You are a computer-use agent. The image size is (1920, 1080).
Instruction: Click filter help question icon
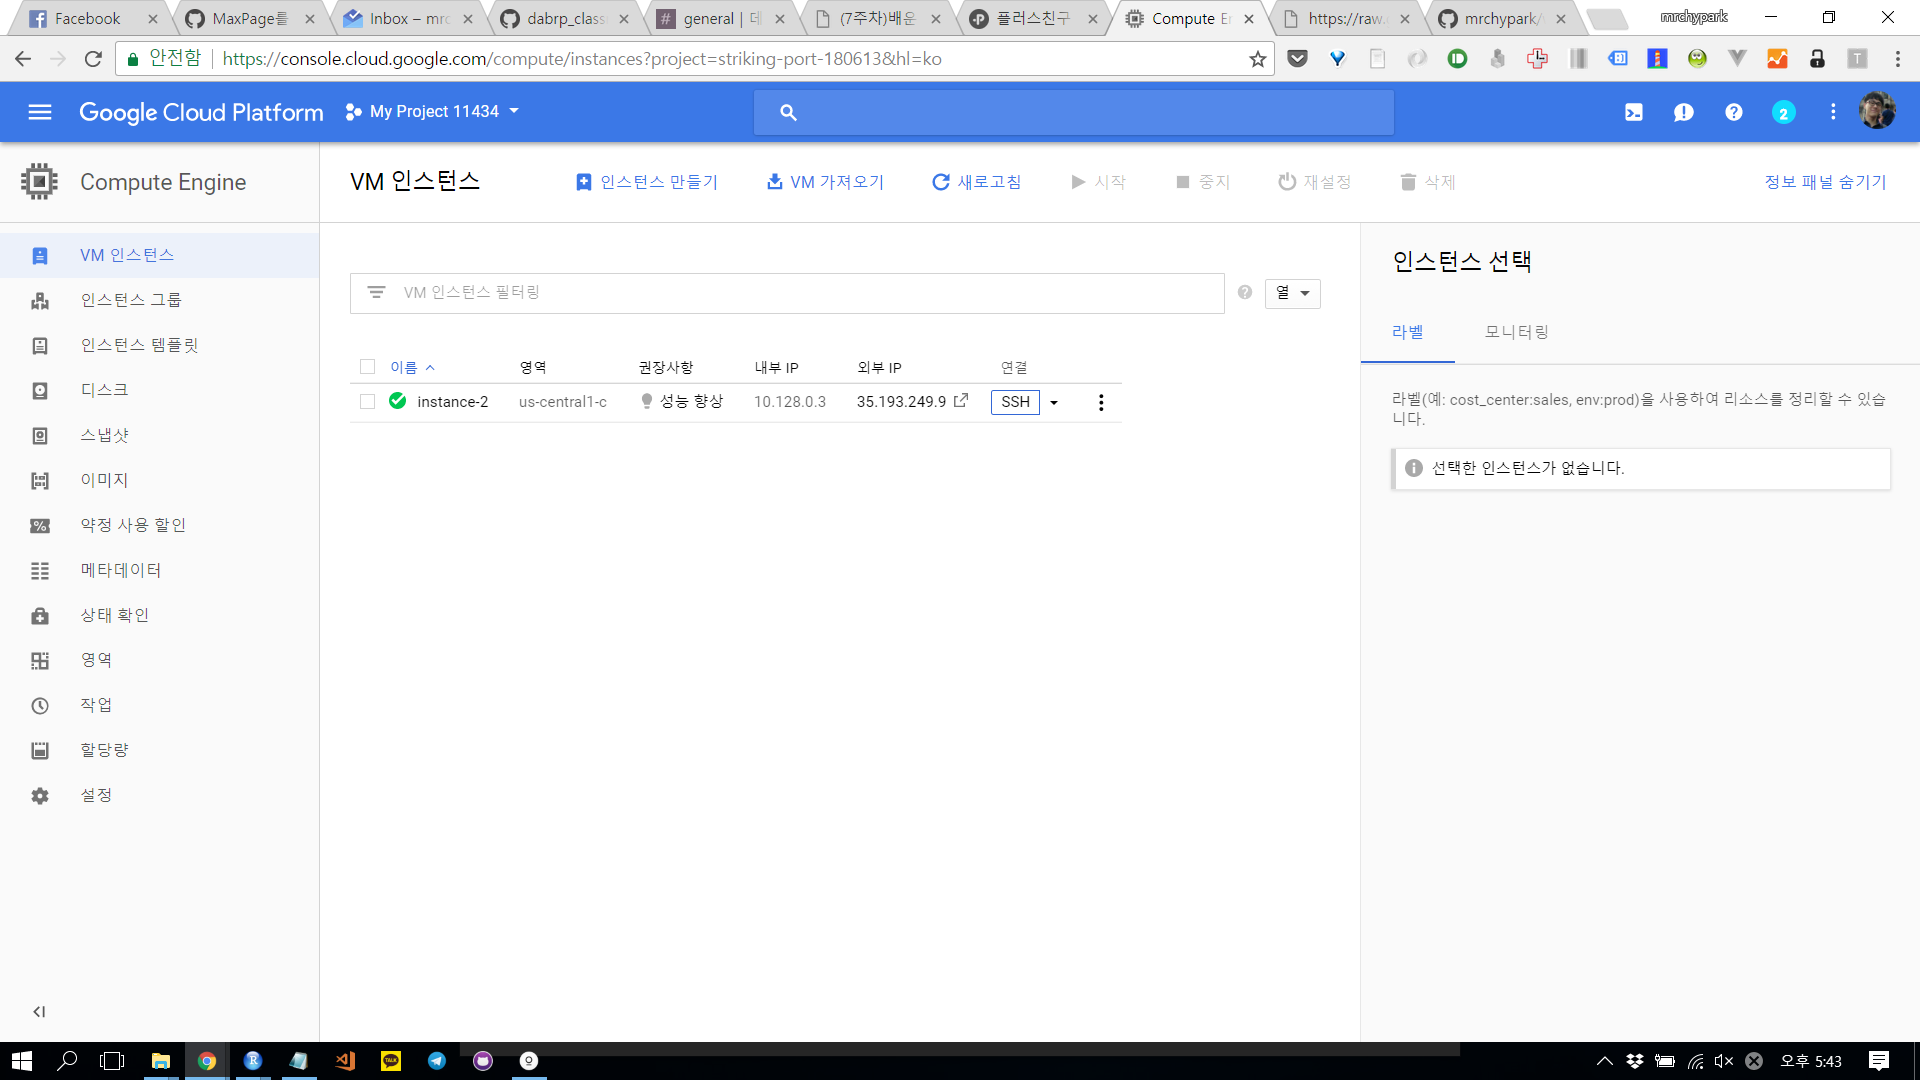1244,292
